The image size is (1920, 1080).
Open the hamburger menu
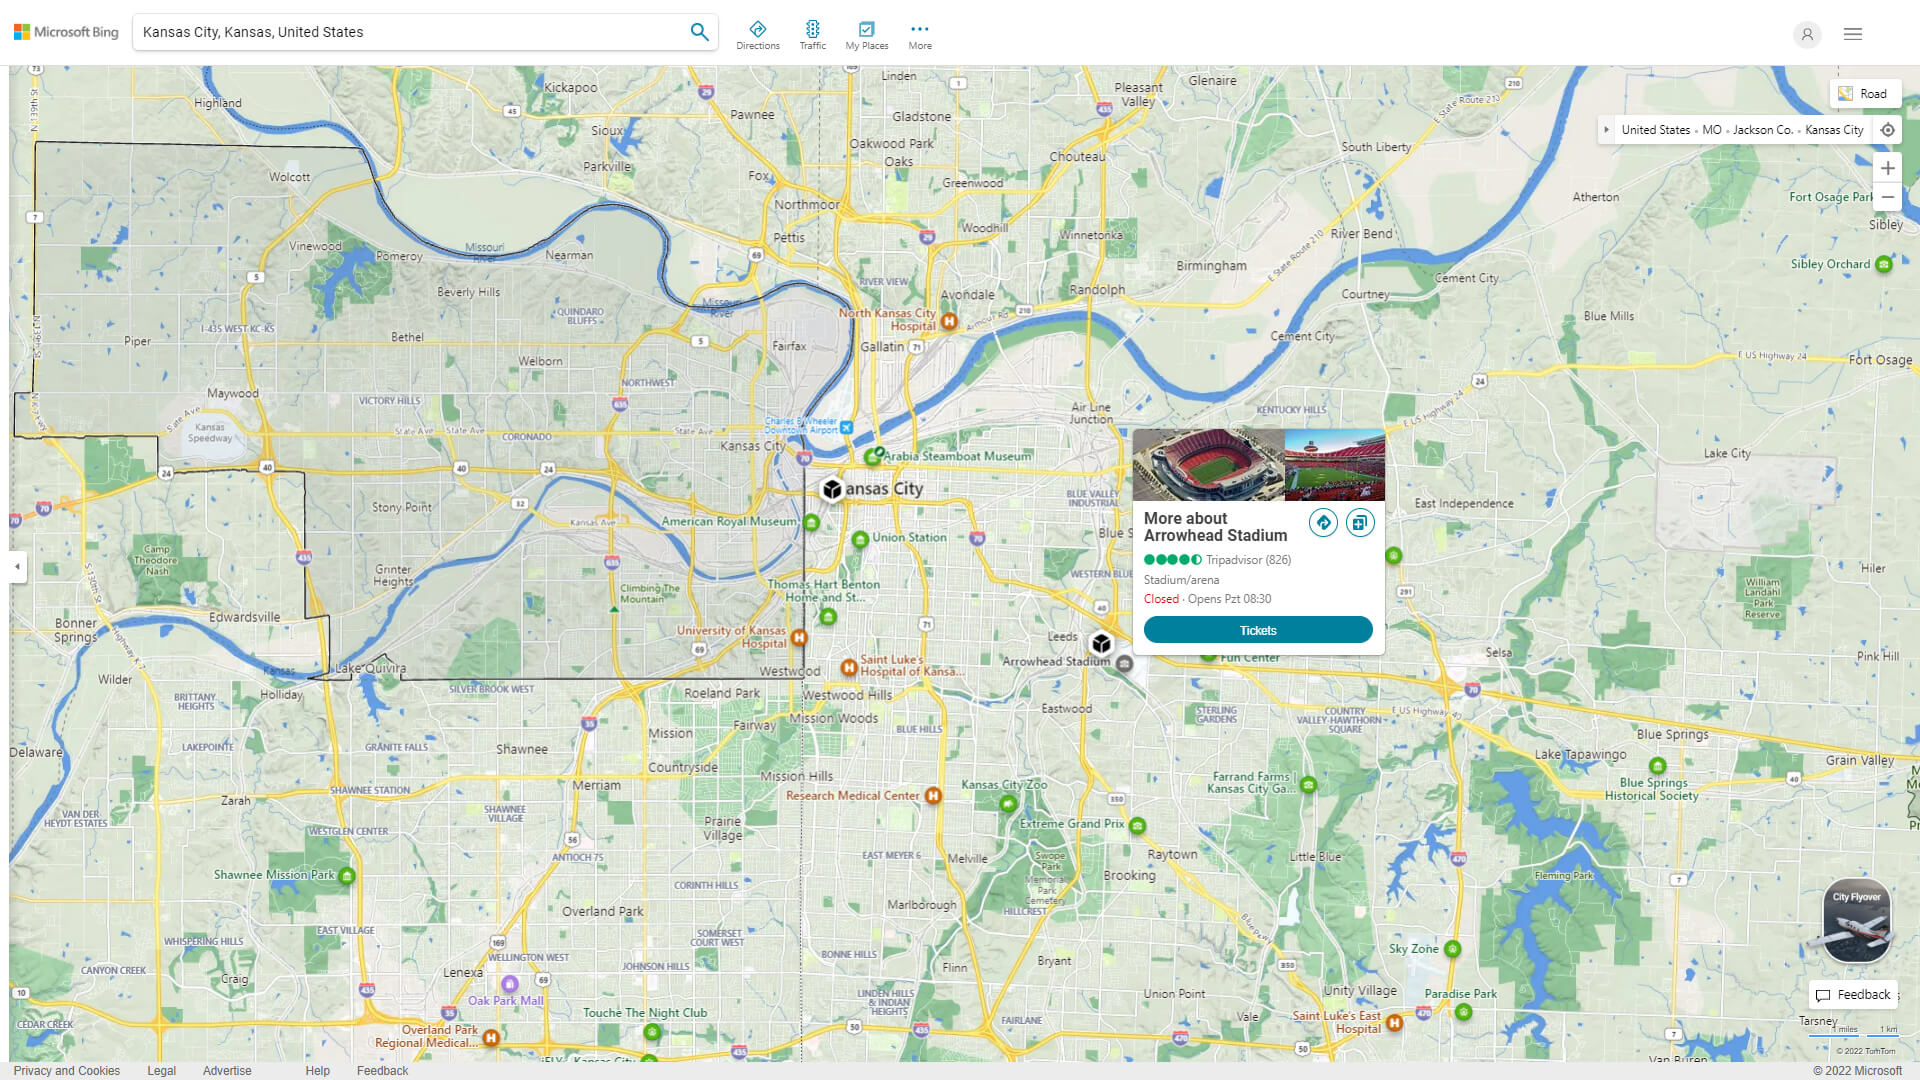tap(1853, 33)
